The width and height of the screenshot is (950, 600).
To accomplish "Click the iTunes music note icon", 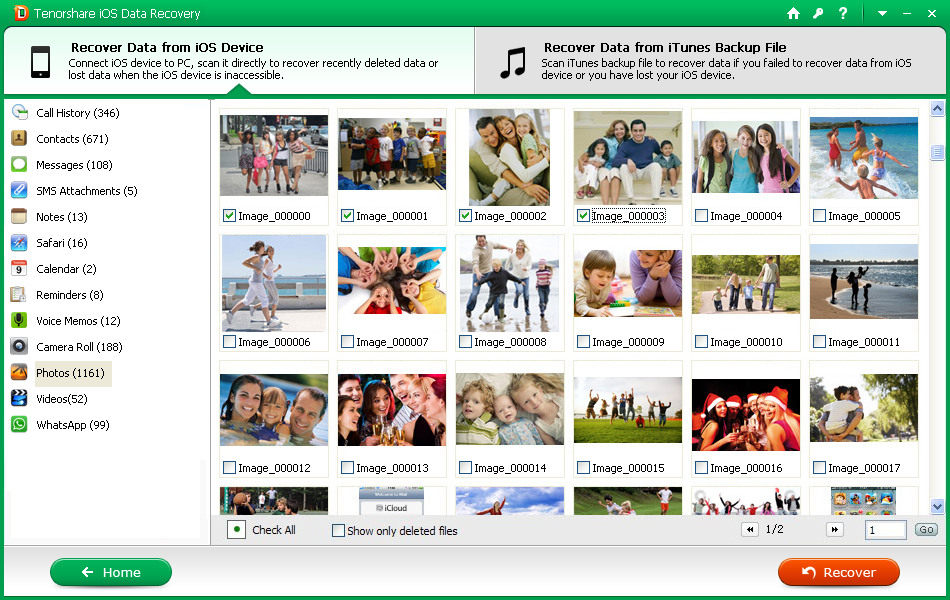I will point(513,63).
